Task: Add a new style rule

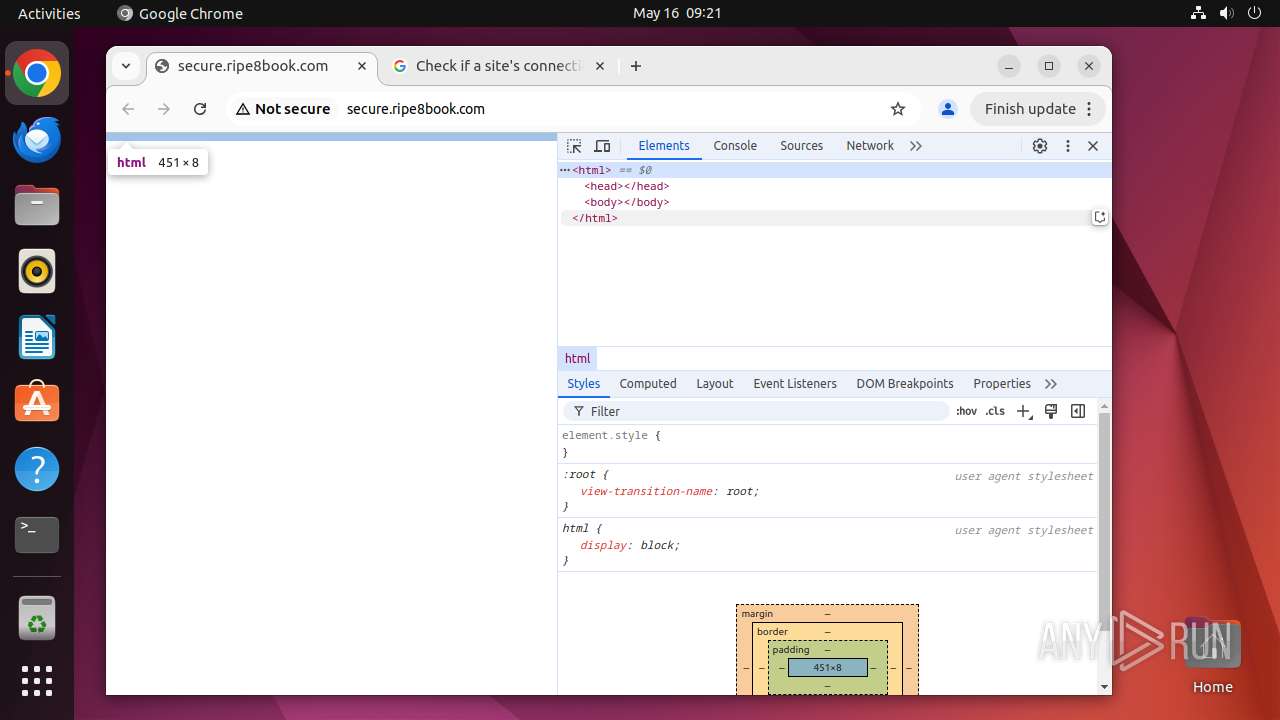Action: tap(1024, 411)
